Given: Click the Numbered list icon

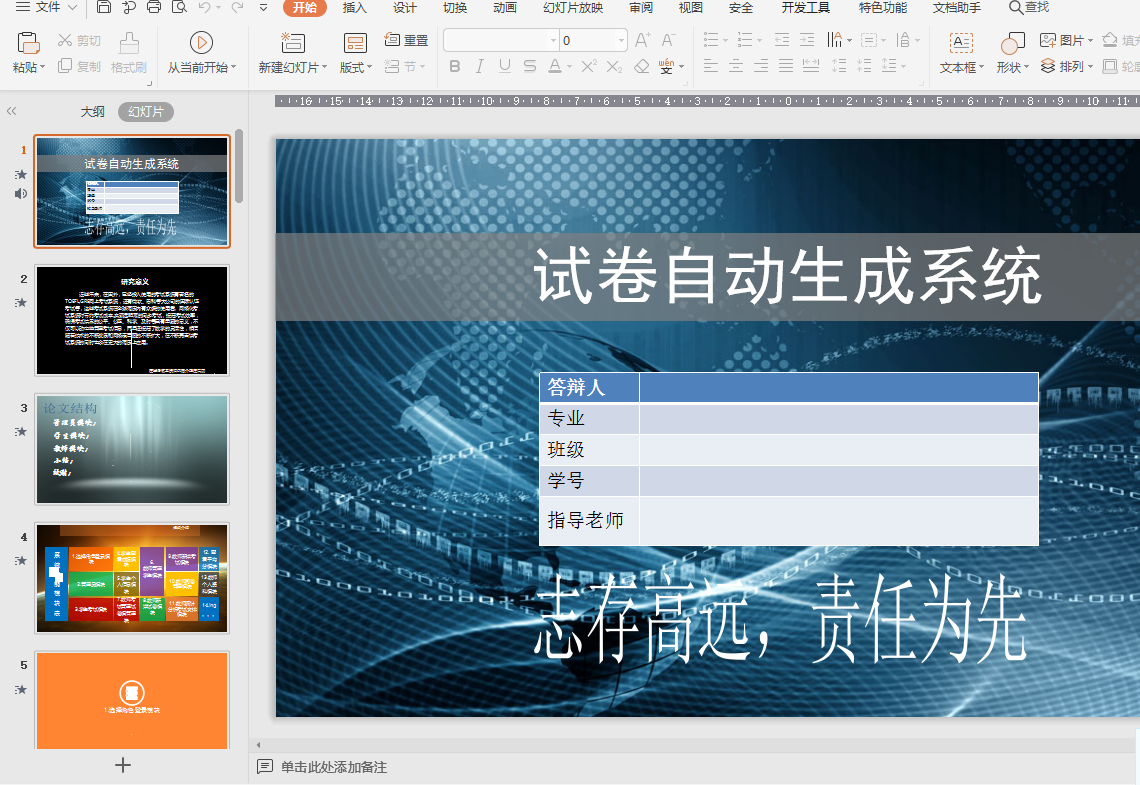Looking at the screenshot, I should [x=744, y=40].
